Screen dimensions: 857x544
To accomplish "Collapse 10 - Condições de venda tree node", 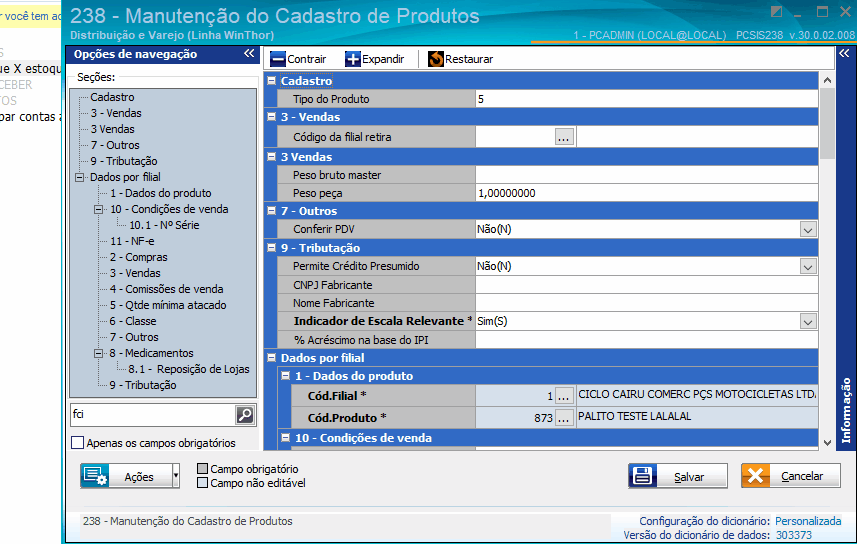I will pyautogui.click(x=98, y=209).
